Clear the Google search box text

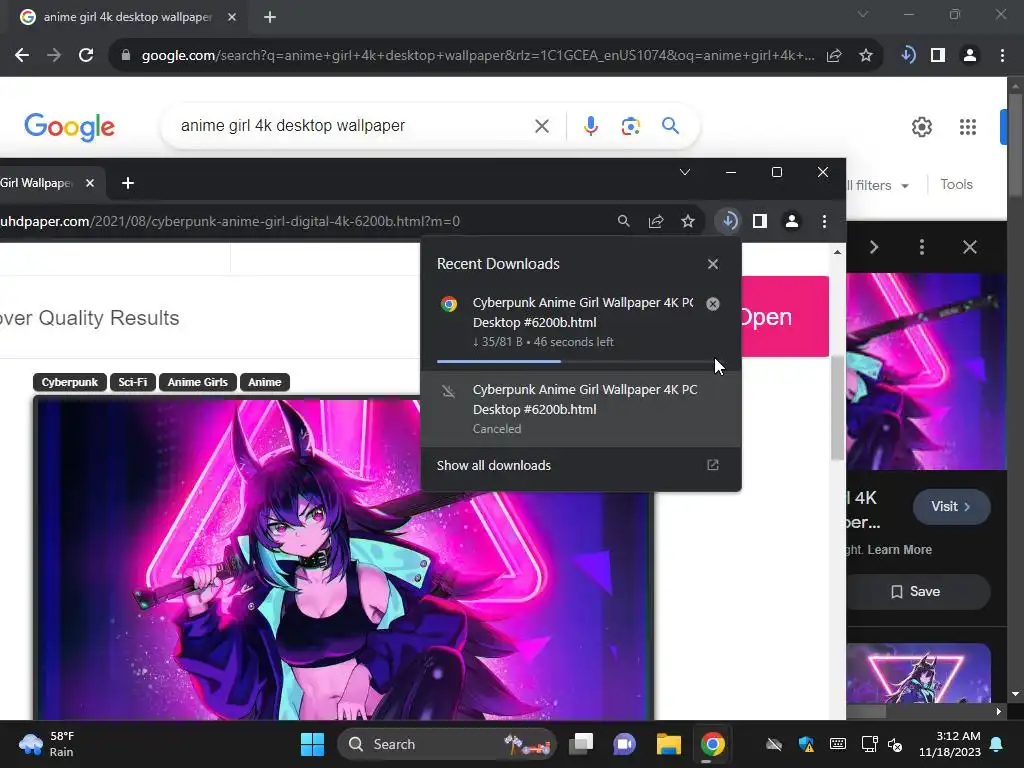coord(541,125)
